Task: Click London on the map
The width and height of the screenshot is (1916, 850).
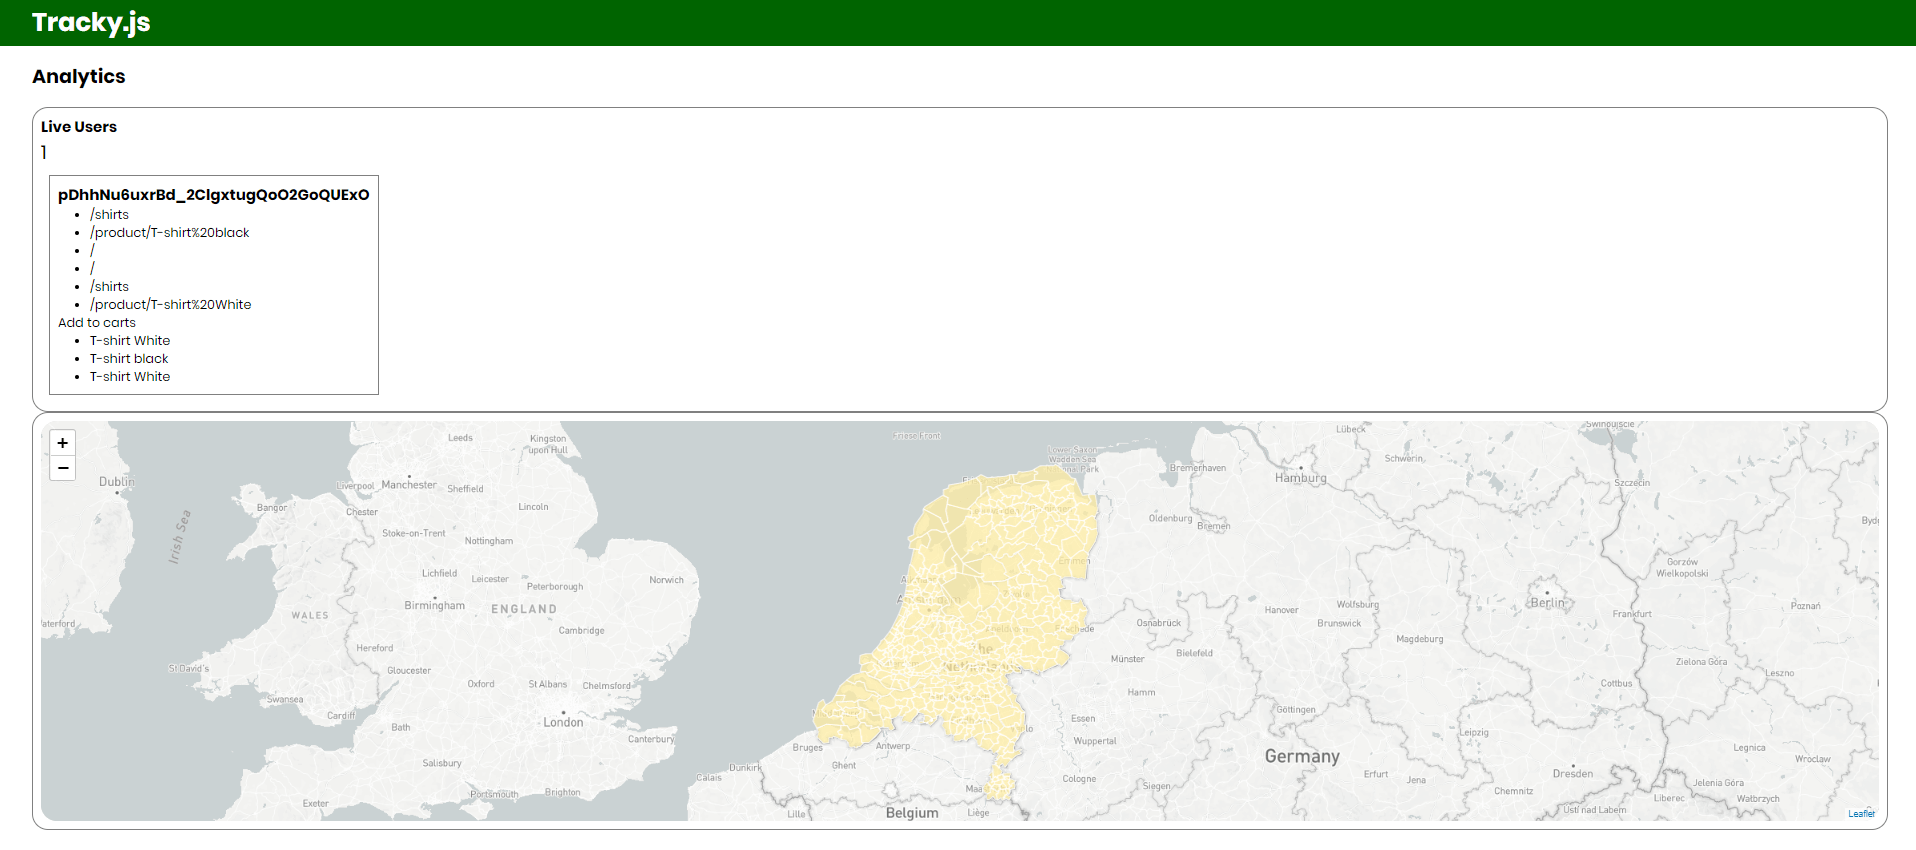Action: point(563,722)
